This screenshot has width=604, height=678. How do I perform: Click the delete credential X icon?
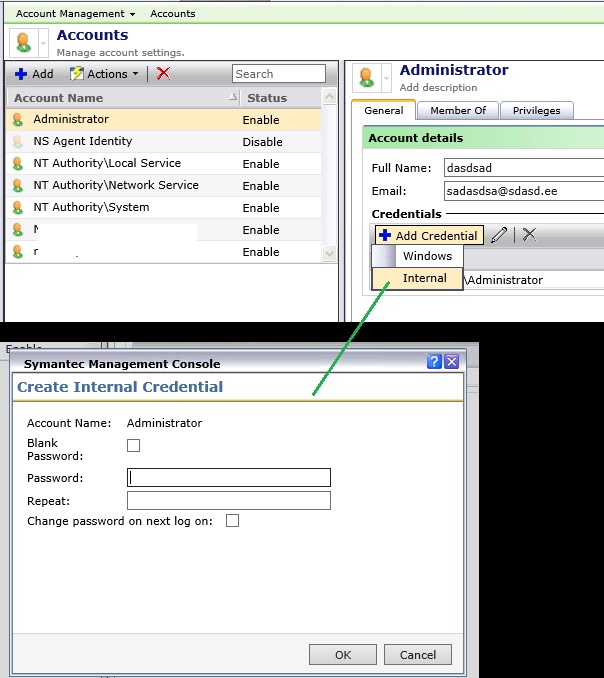pyautogui.click(x=529, y=234)
